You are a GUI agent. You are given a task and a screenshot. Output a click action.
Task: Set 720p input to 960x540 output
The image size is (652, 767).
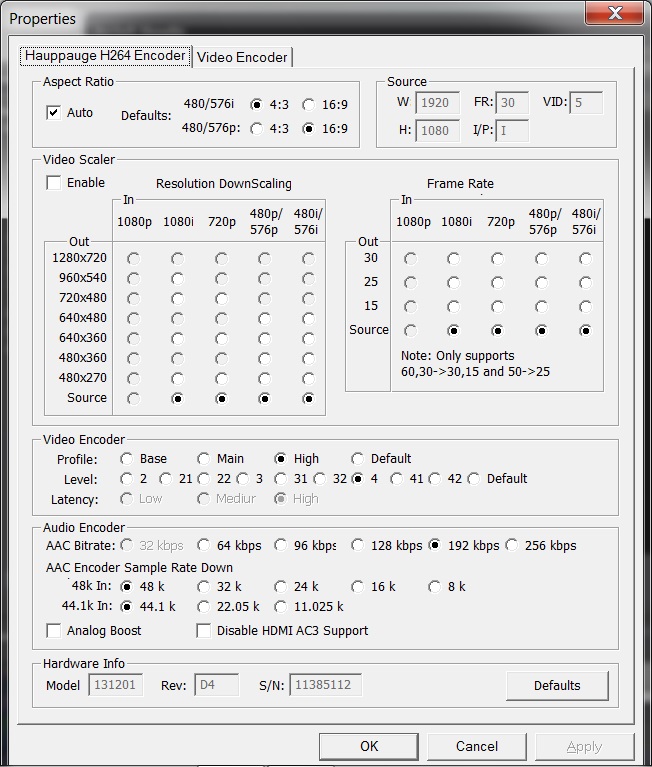point(222,278)
